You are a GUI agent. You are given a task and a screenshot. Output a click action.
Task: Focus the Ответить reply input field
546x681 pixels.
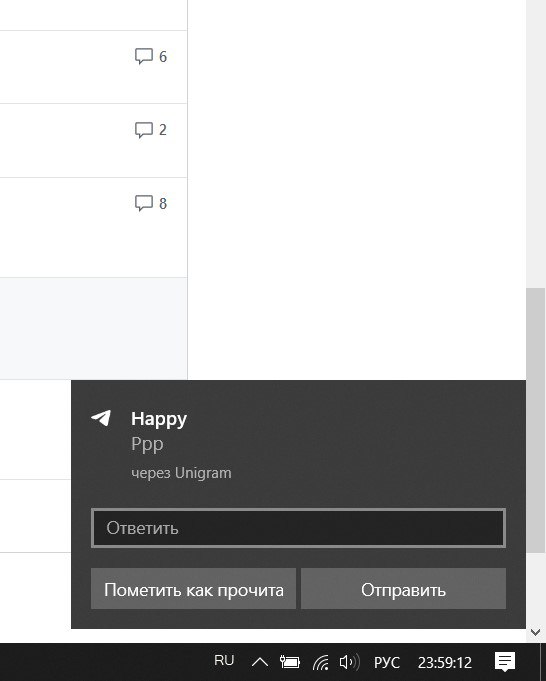(298, 528)
